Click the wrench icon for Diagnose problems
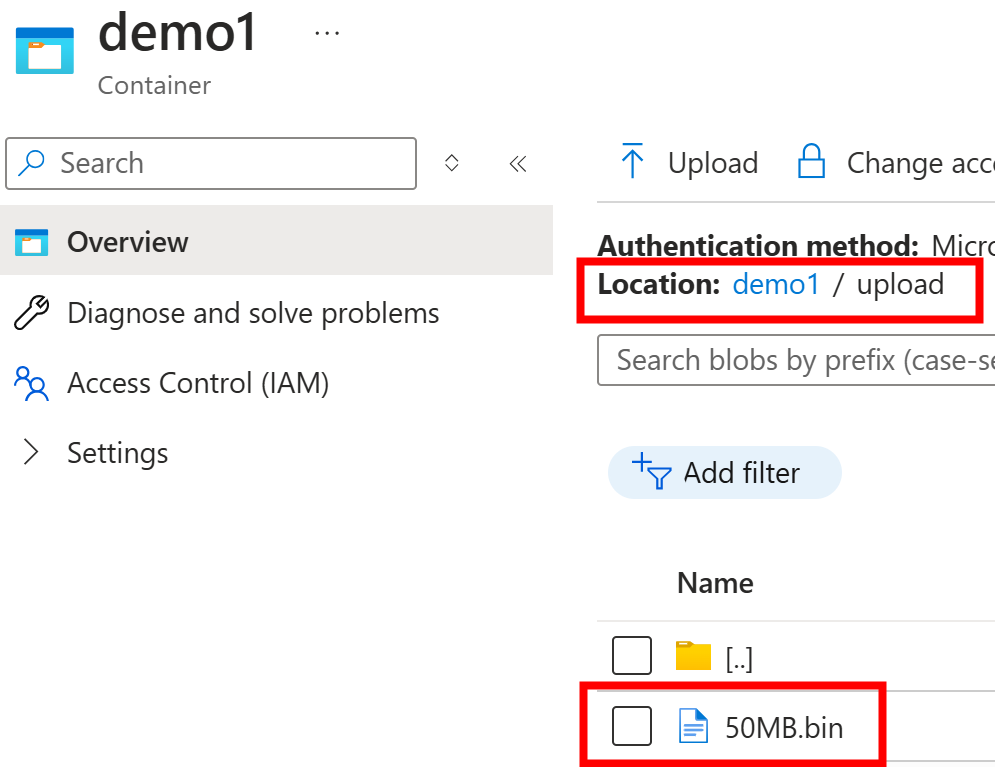Image resolution: width=995 pixels, height=767 pixels. (x=31, y=313)
